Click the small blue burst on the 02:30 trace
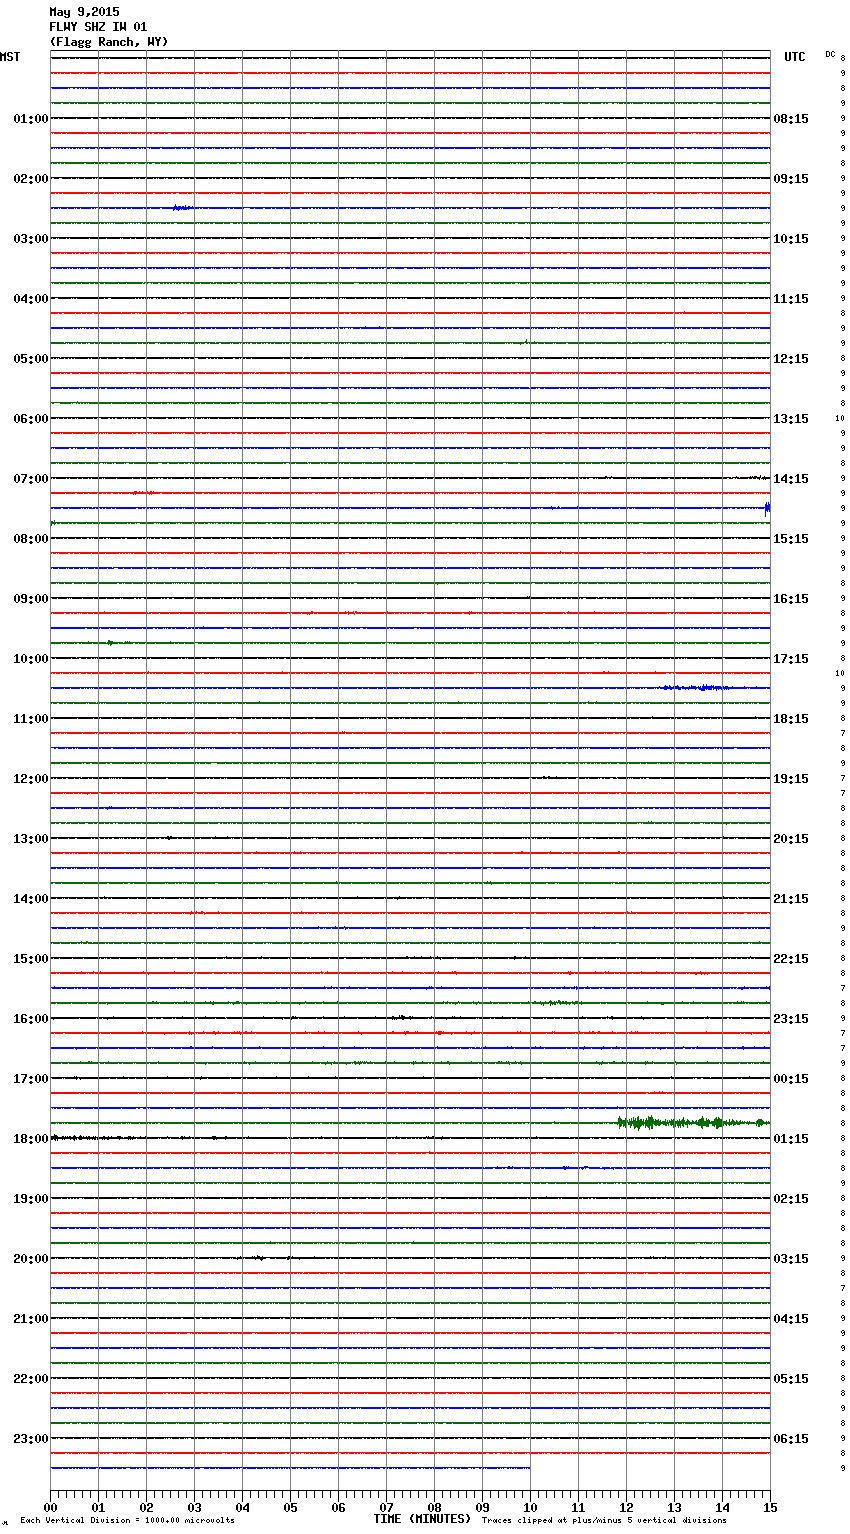This screenshot has height=1534, width=850. (x=183, y=208)
